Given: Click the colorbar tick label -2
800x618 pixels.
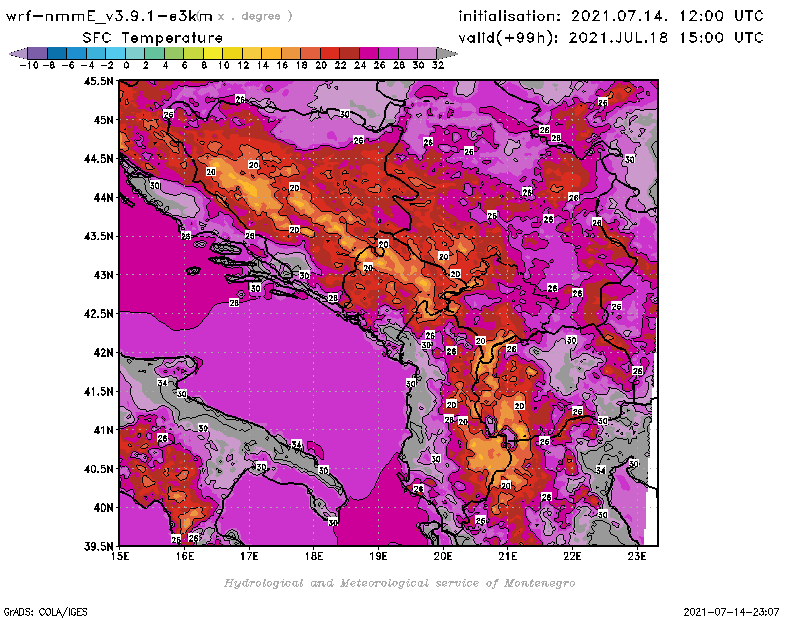Looking at the screenshot, I should 107,65.
